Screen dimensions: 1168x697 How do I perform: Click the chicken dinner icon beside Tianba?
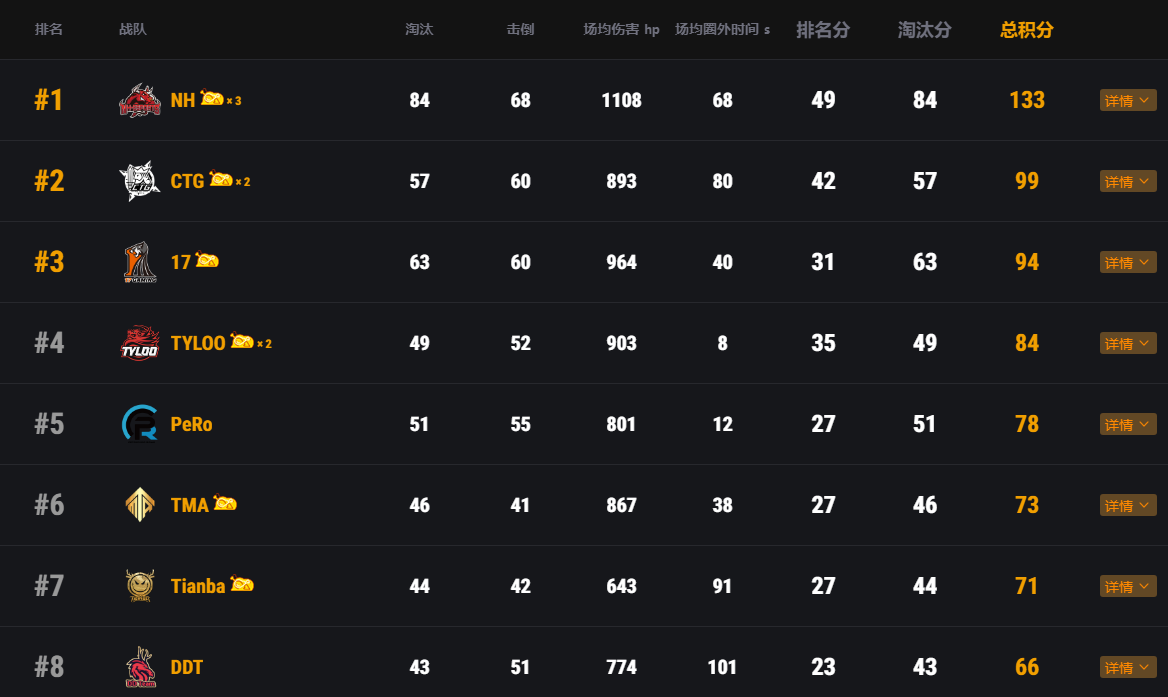(242, 584)
